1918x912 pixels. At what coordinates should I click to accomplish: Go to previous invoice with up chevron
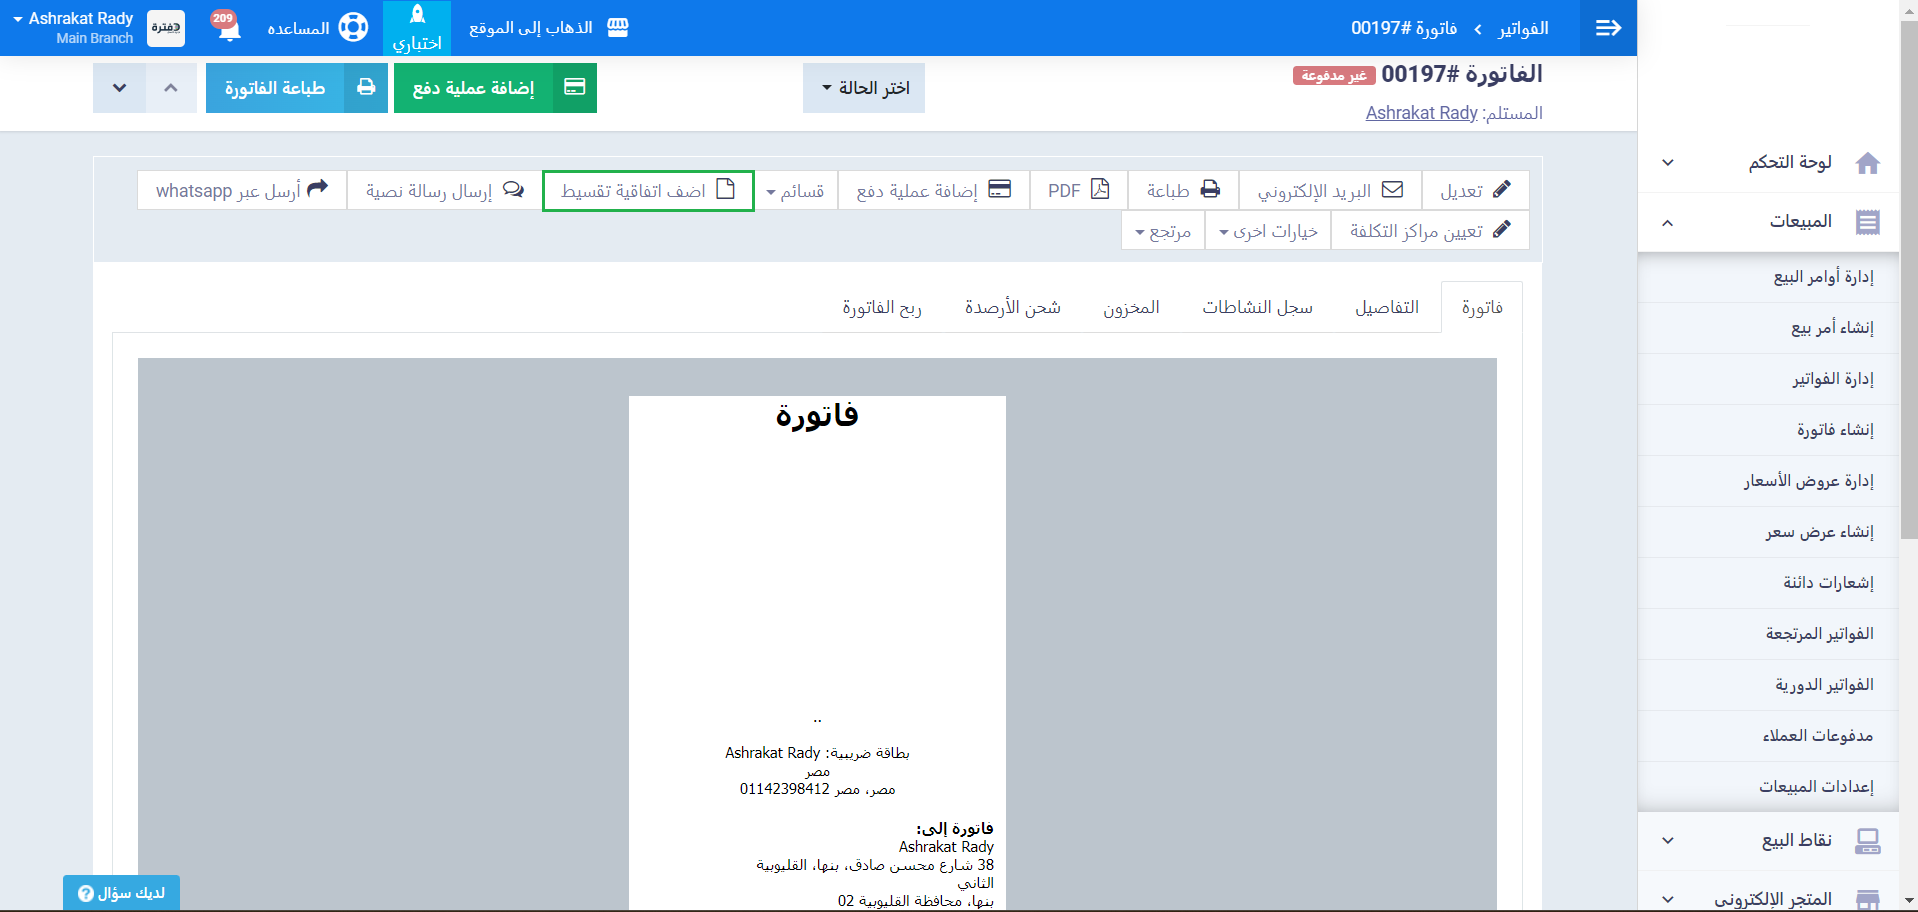point(171,88)
